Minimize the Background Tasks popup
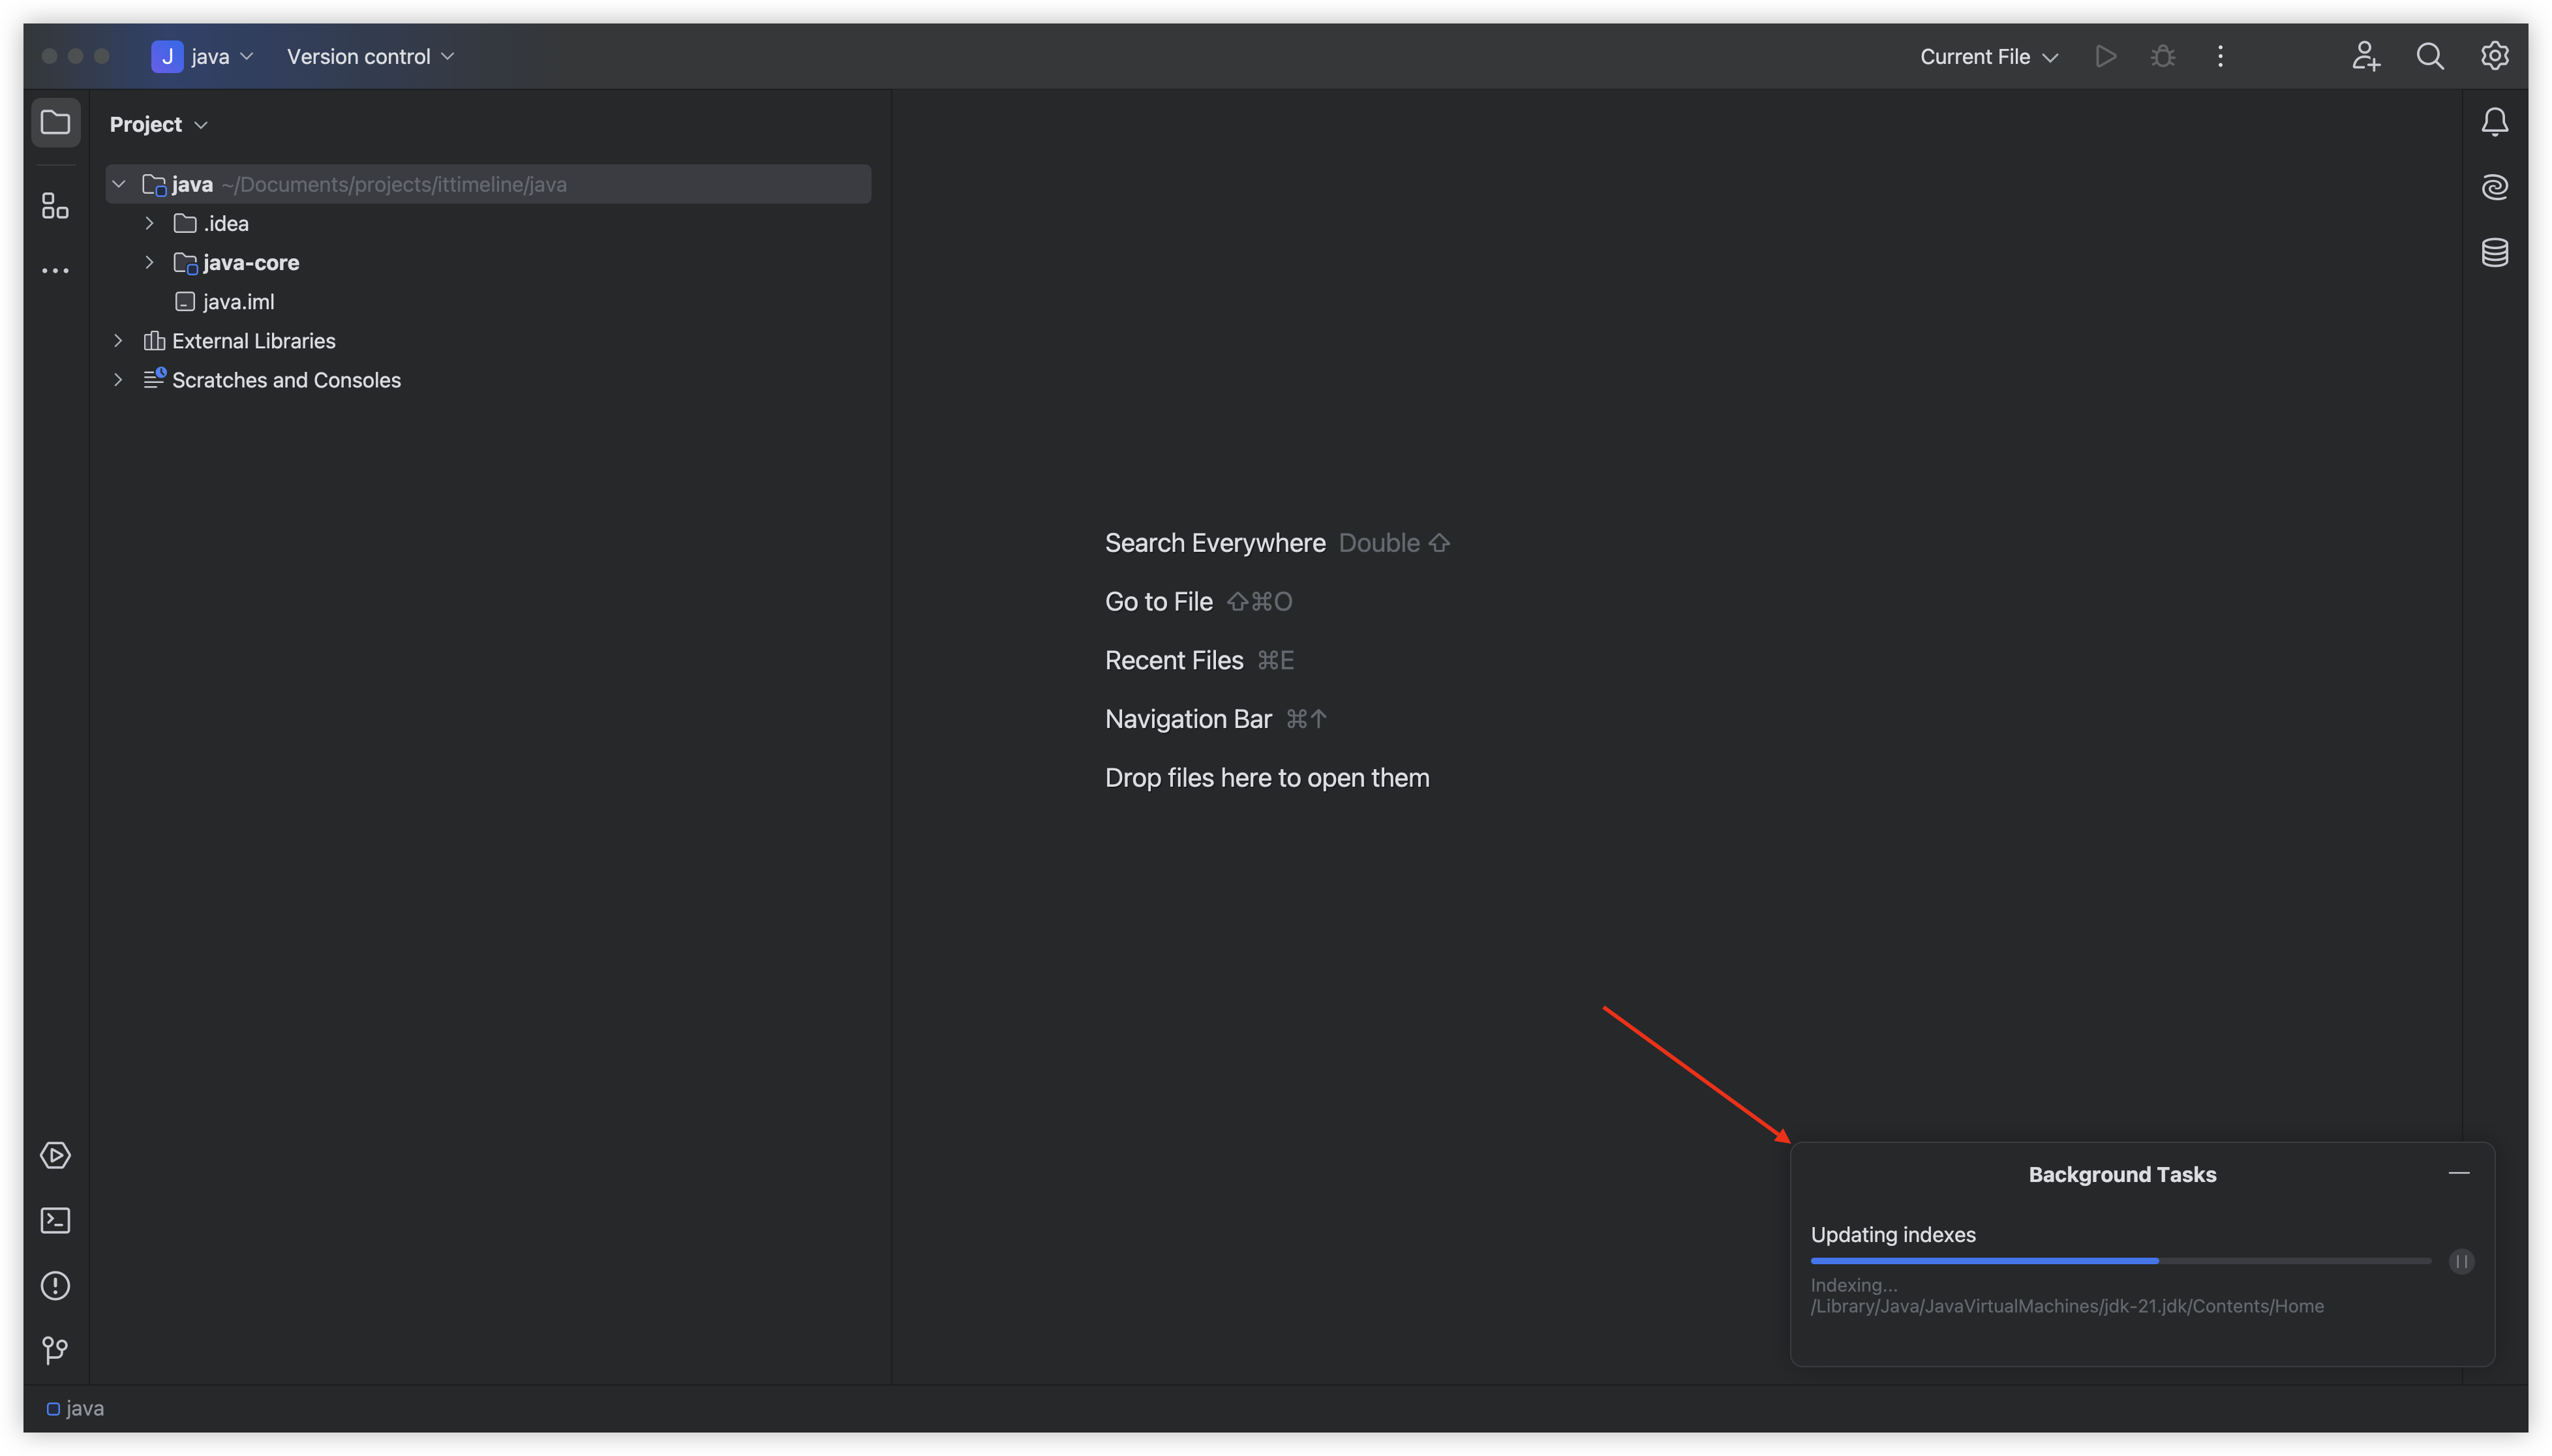 (2459, 1173)
